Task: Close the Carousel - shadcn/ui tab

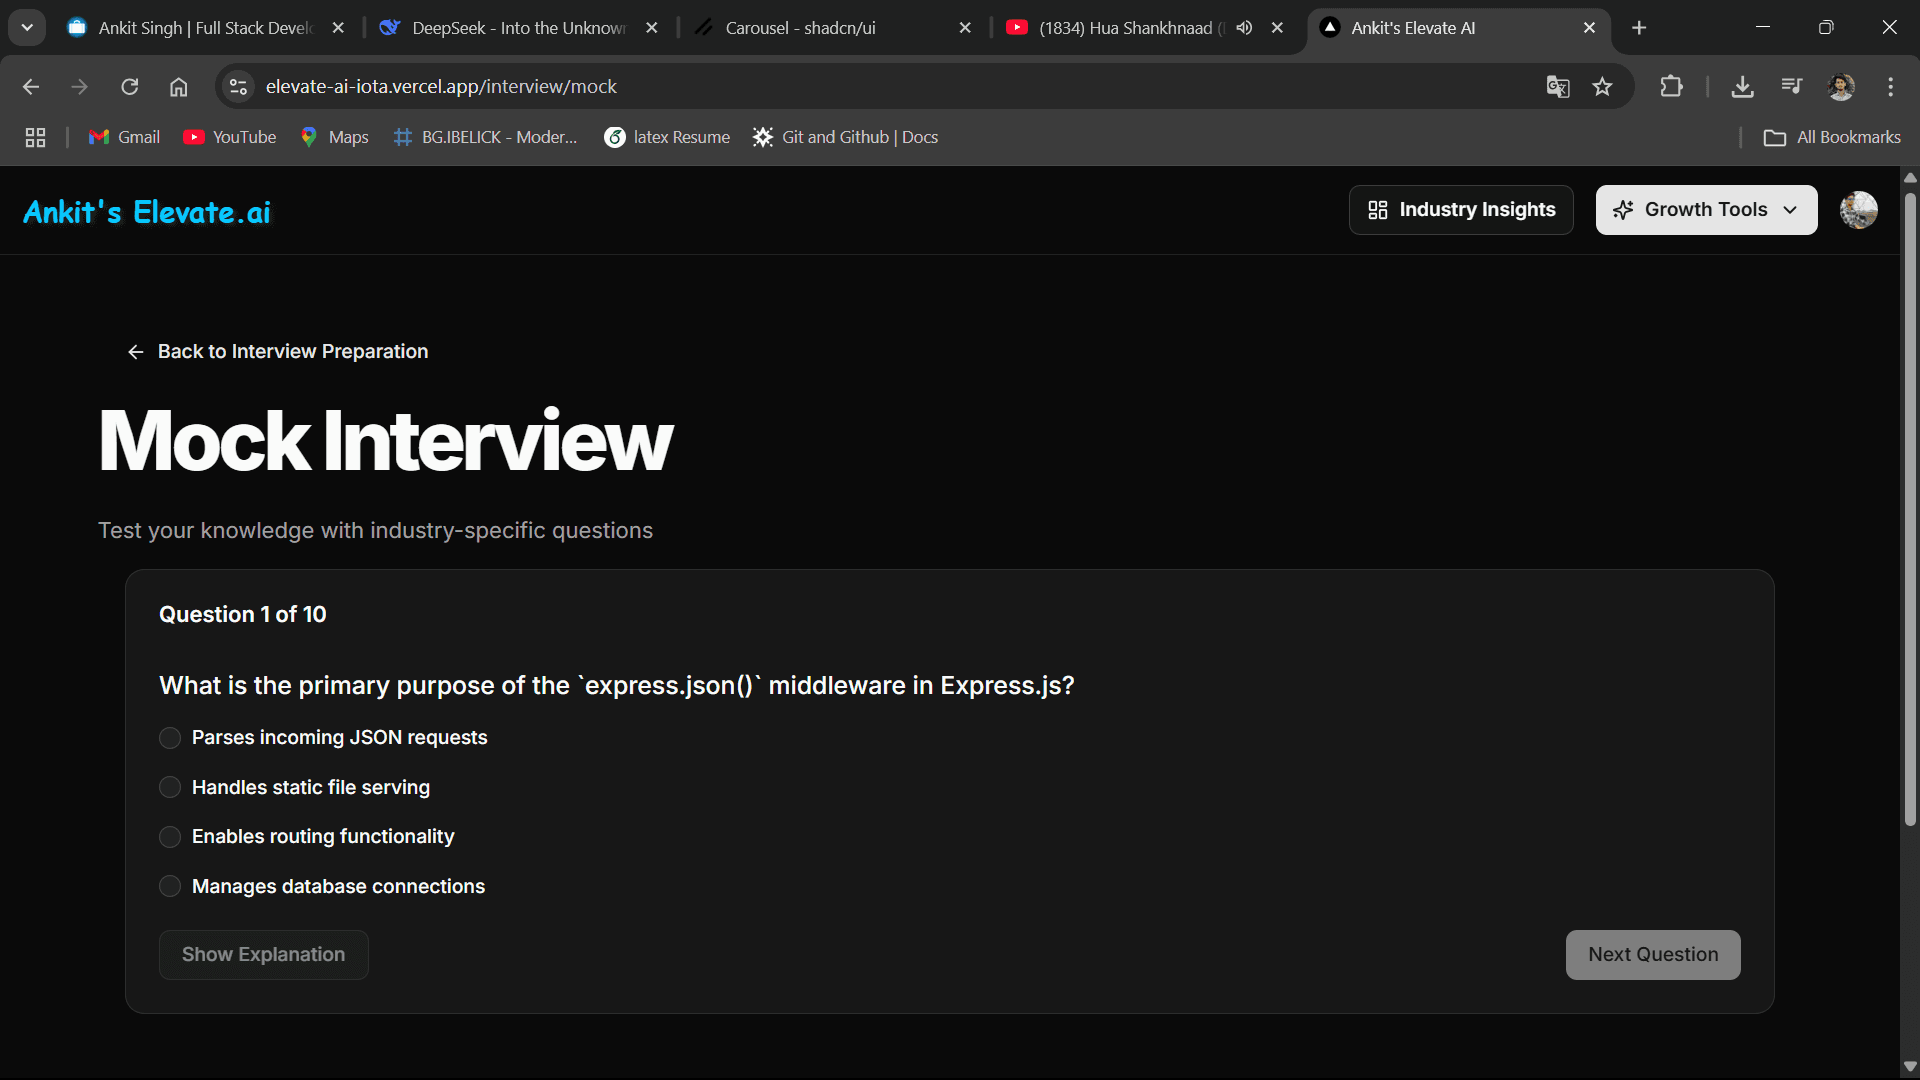Action: 965,28
